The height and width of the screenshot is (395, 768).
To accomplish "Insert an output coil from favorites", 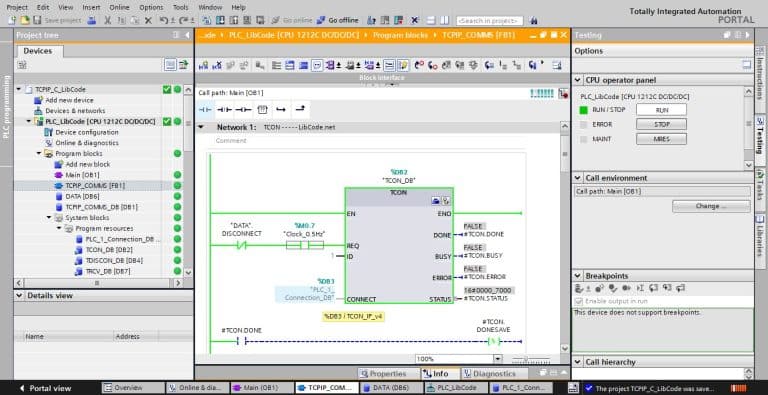I will point(243,110).
